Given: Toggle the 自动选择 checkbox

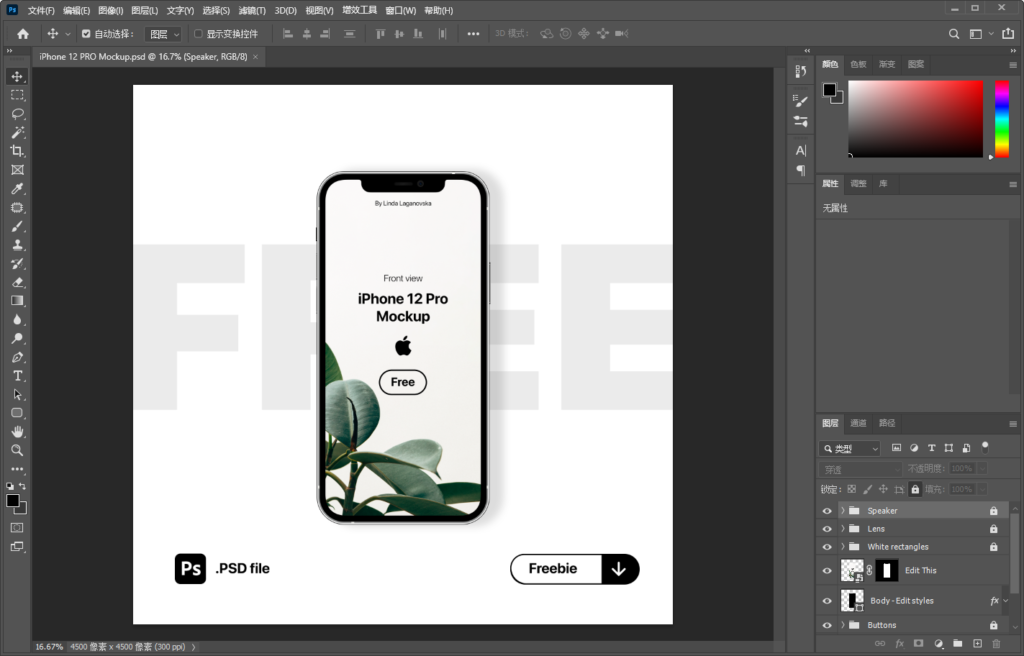Looking at the screenshot, I should [x=86, y=34].
